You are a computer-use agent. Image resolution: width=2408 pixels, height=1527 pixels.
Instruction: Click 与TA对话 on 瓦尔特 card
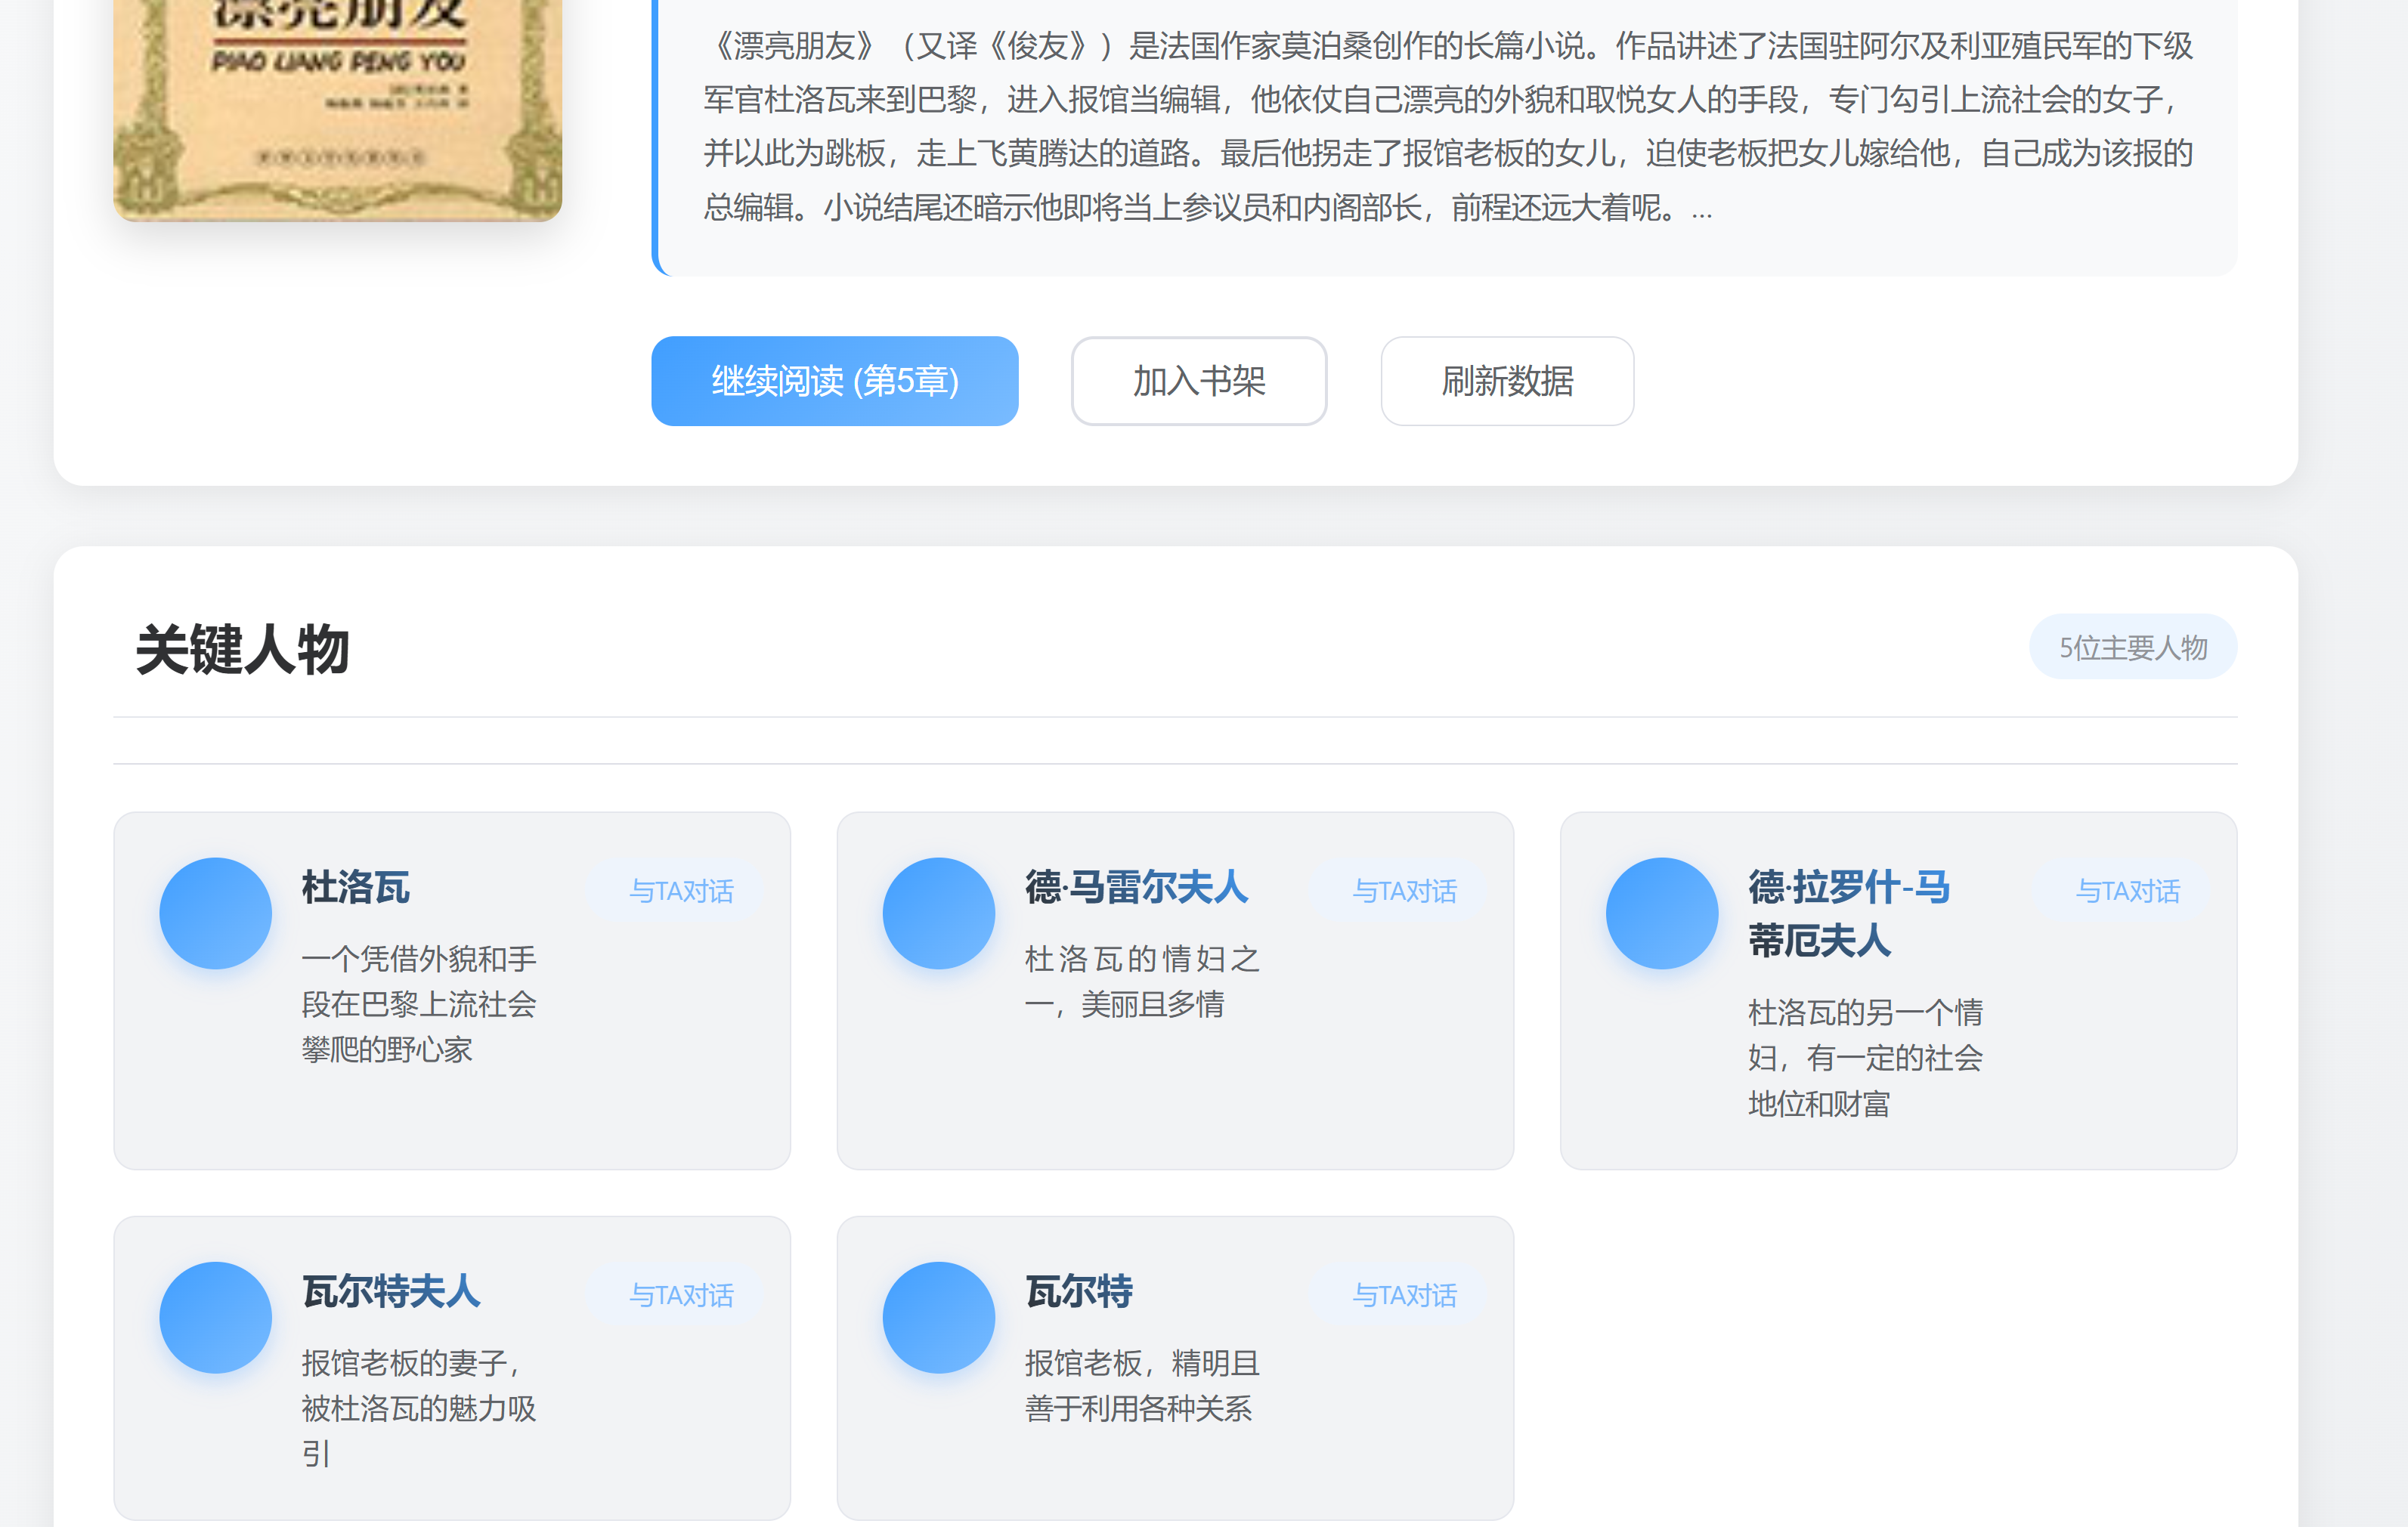pos(1404,1294)
